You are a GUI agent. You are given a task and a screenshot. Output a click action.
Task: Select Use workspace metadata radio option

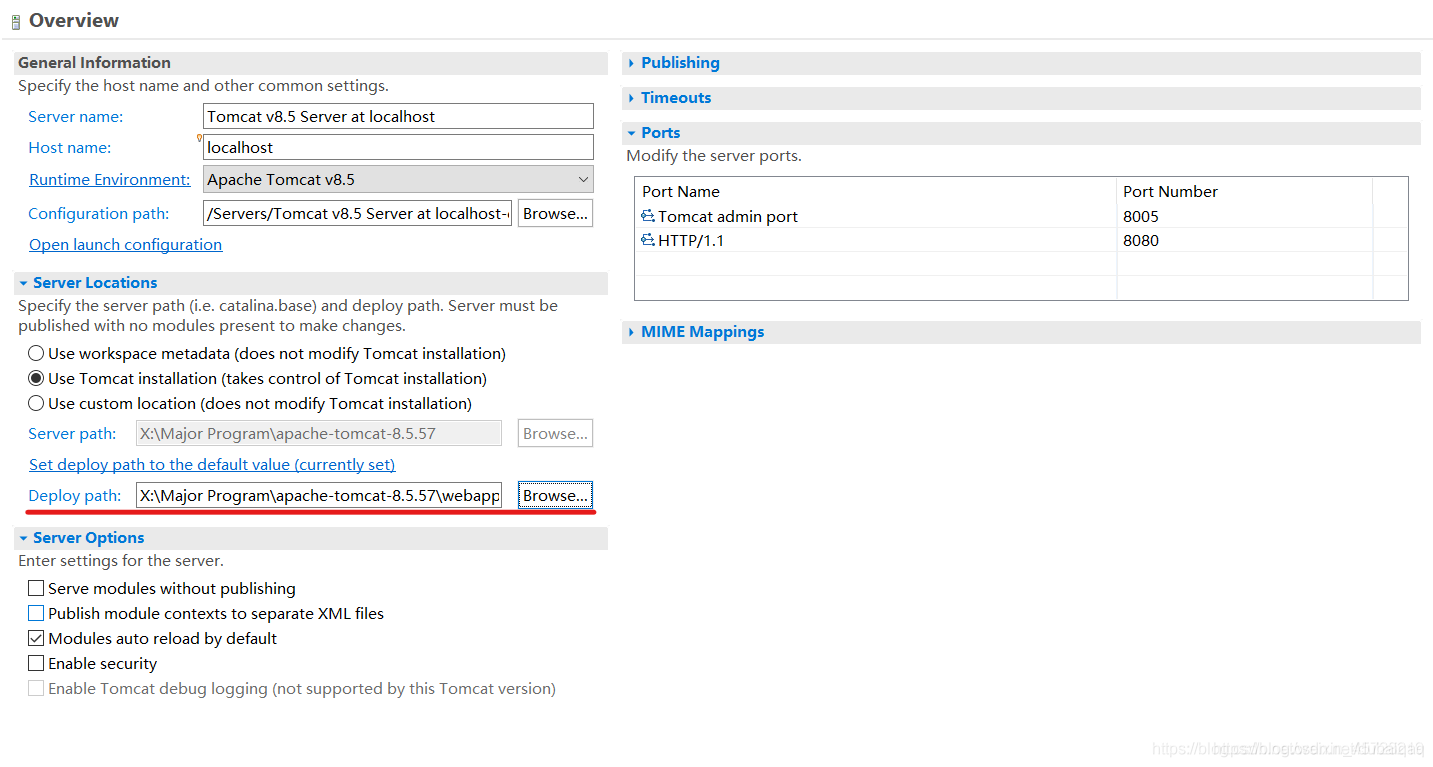tap(36, 353)
